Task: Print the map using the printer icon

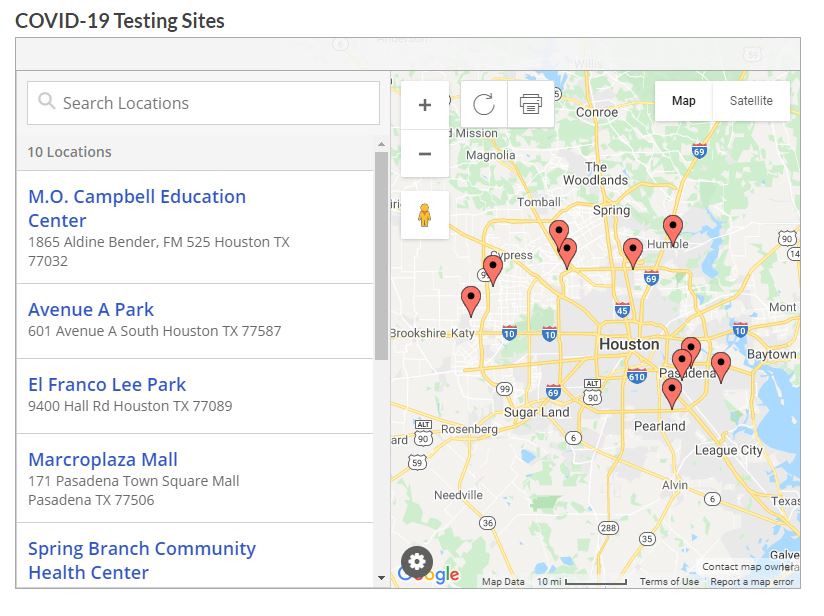Action: point(531,104)
